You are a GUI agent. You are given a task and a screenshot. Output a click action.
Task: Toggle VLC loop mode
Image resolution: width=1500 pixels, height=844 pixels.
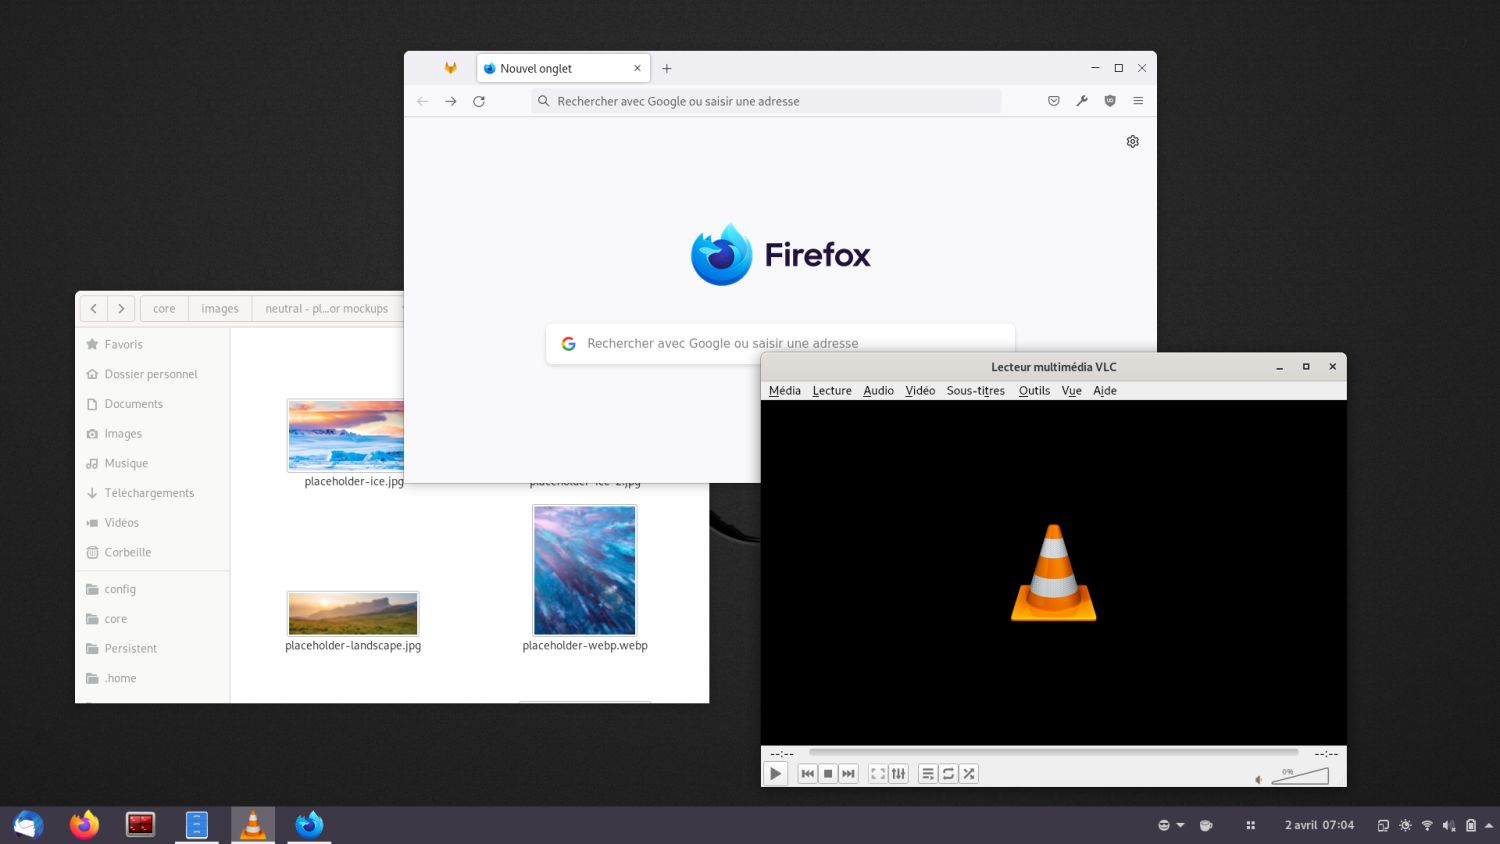point(948,773)
